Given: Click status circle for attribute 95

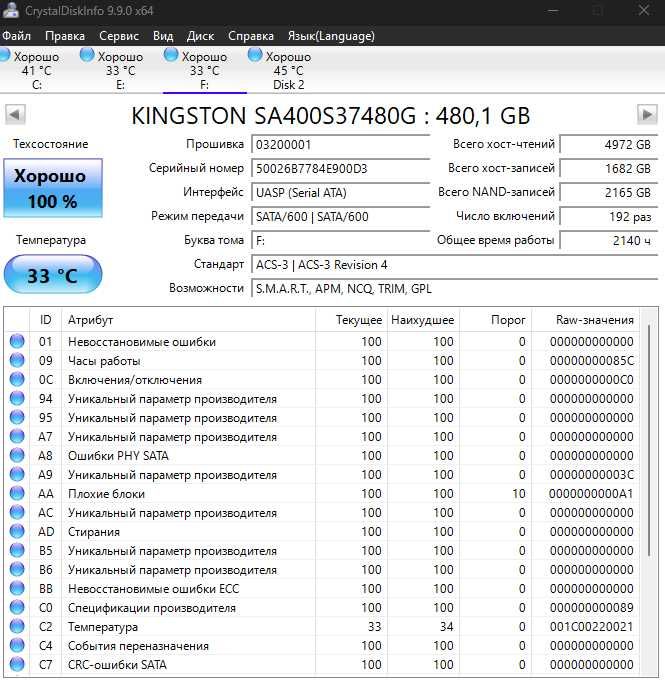Looking at the screenshot, I should point(17,418).
